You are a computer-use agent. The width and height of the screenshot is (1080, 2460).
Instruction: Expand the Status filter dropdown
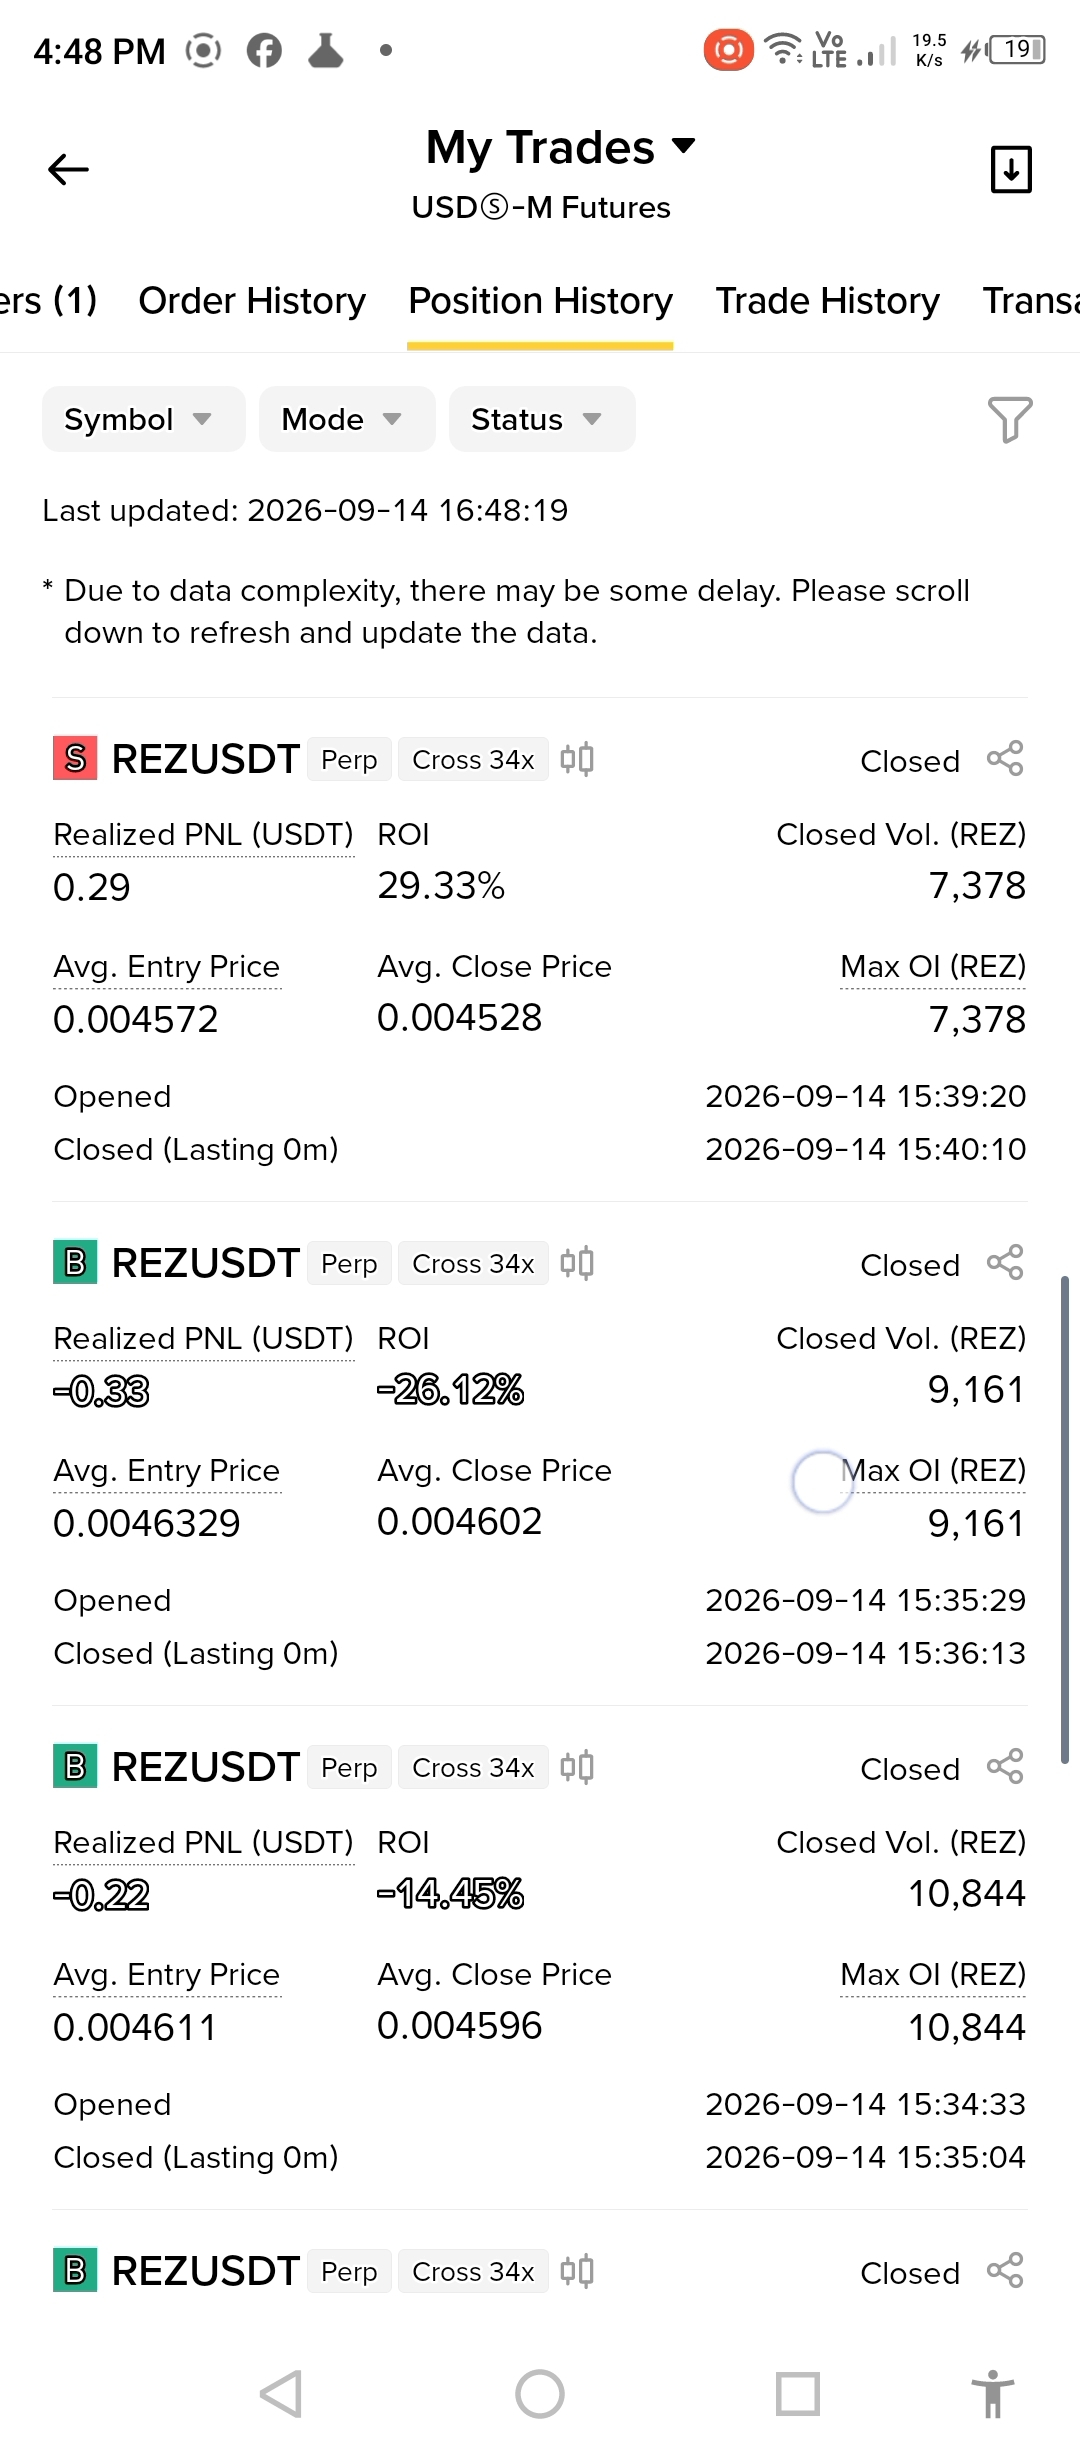542,419
